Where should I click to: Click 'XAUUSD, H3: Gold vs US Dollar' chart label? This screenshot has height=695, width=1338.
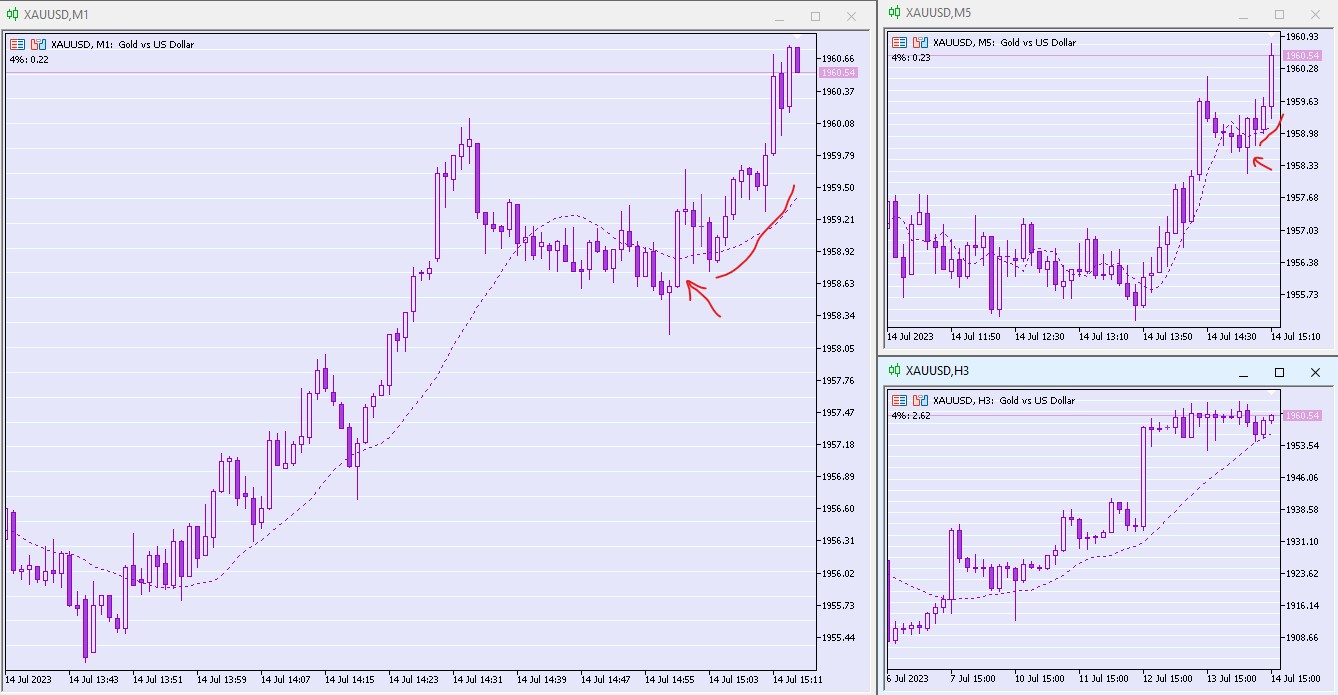pos(1004,400)
